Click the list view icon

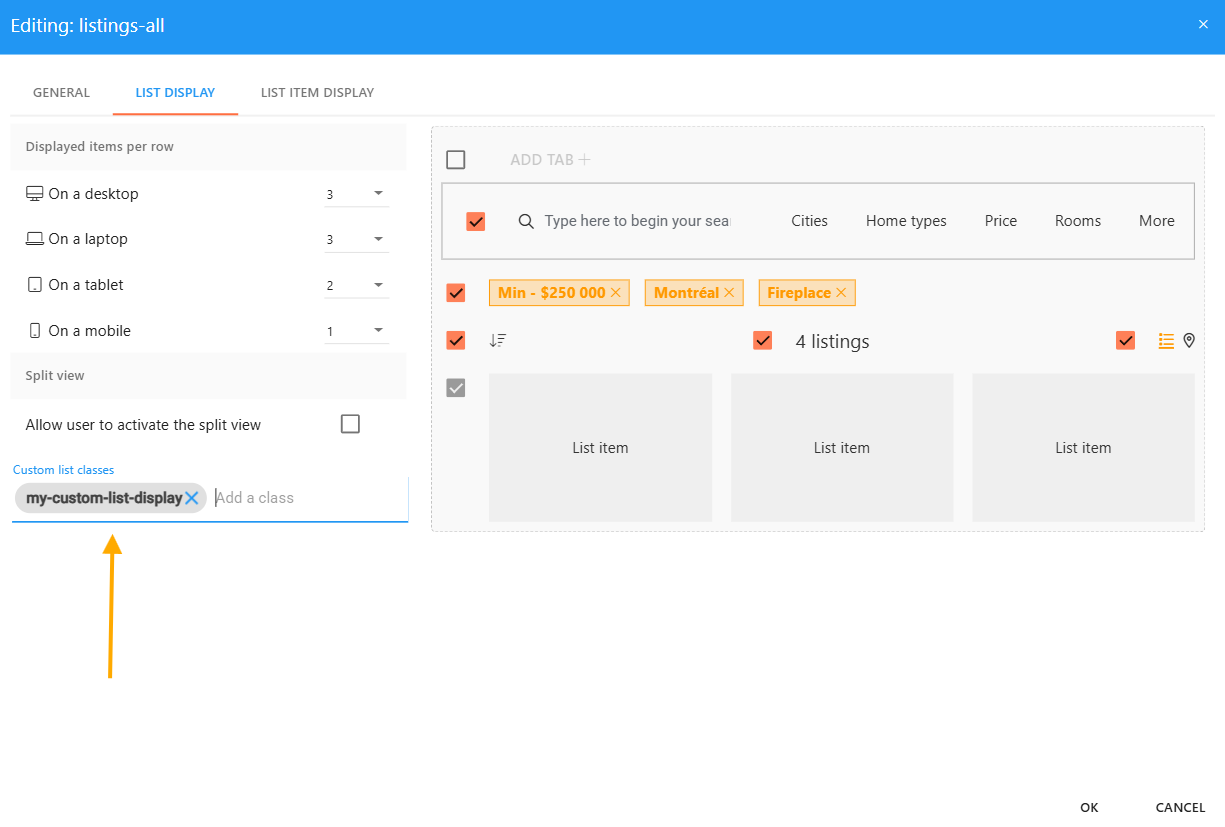1166,341
